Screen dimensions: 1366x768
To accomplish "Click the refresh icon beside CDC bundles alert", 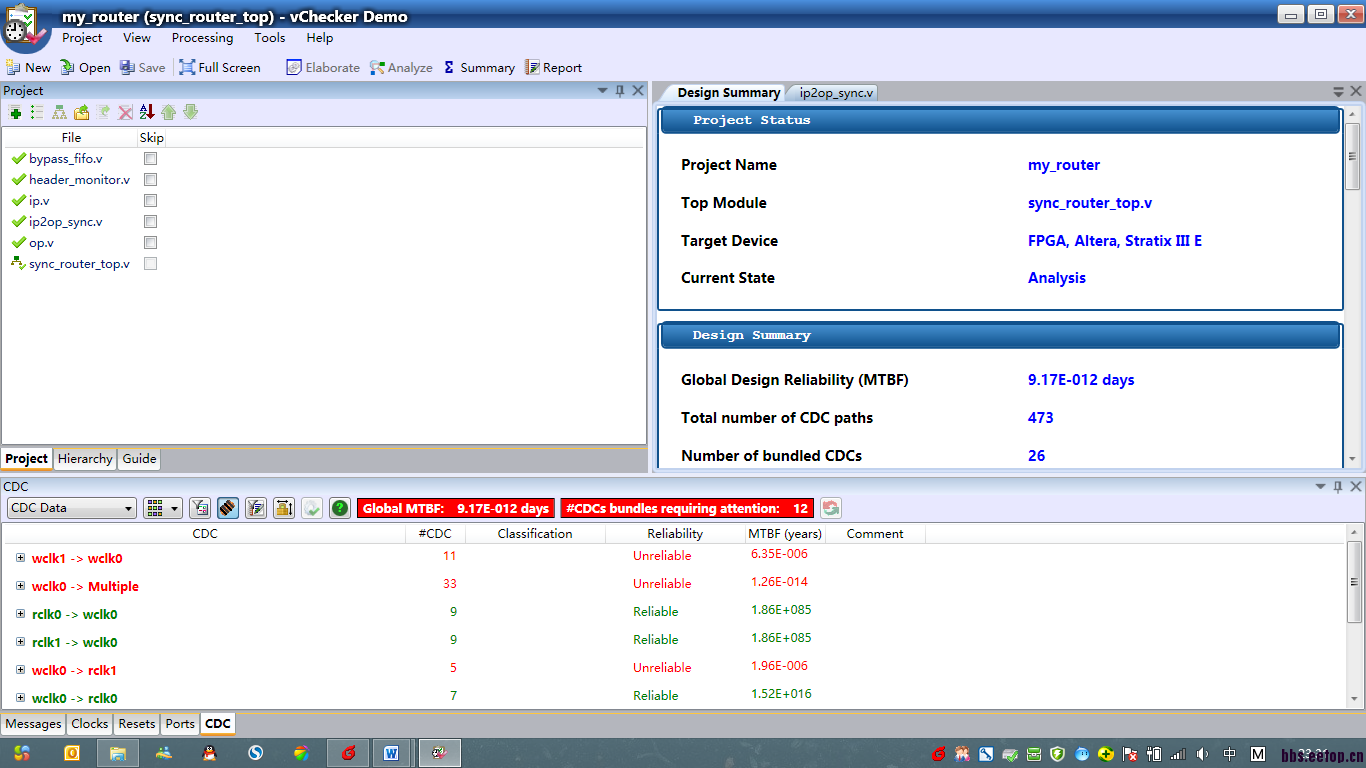I will click(830, 508).
